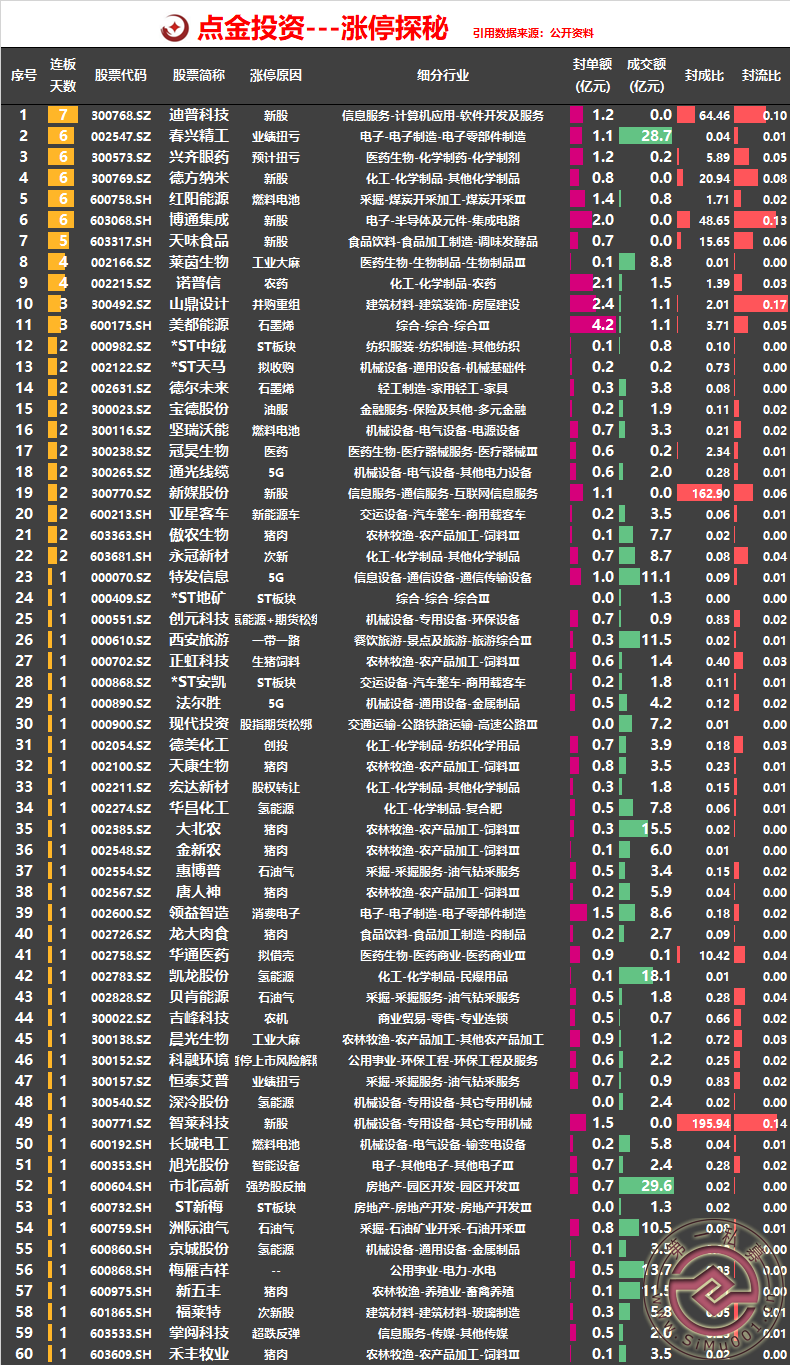
Task: Select the 序号 column header
Action: (24, 75)
